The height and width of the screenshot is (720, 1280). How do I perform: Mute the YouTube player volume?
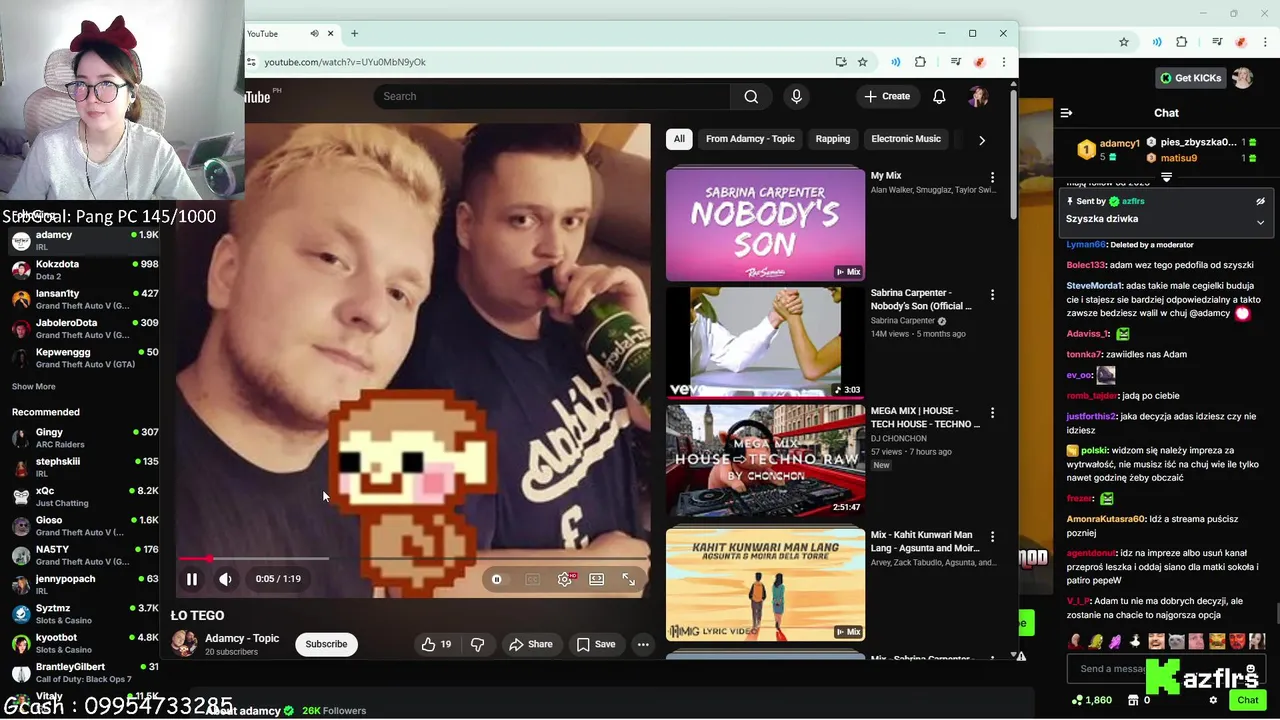(x=226, y=579)
